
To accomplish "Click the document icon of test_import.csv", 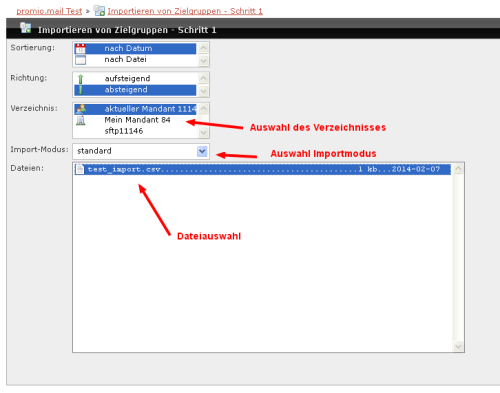I will point(80,169).
